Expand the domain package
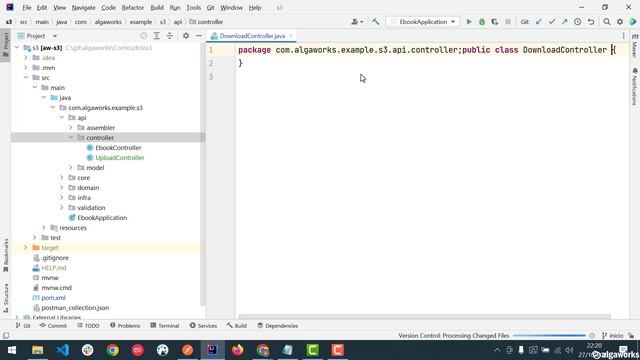The height and width of the screenshot is (360, 640). pyautogui.click(x=62, y=187)
